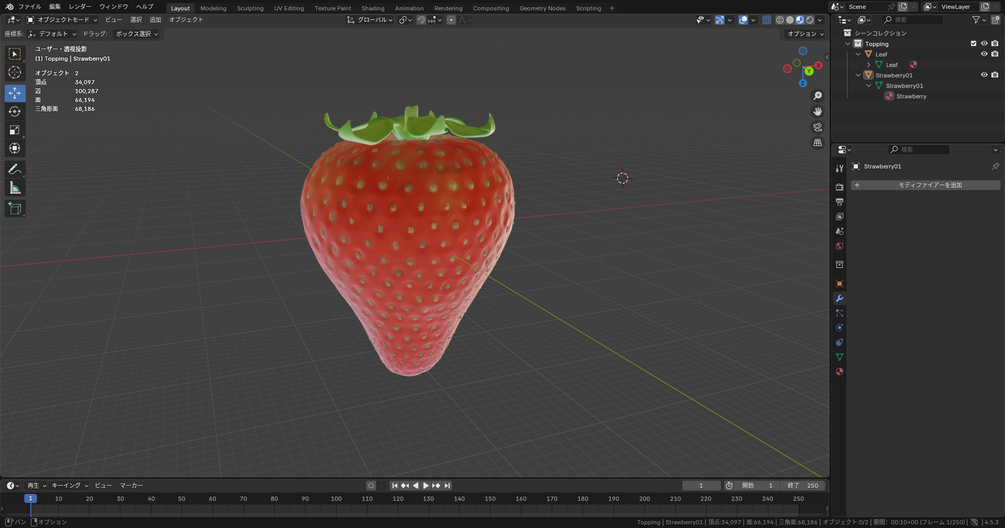Image resolution: width=1005 pixels, height=528 pixels.
Task: Open the Material properties tab
Action: (839, 372)
